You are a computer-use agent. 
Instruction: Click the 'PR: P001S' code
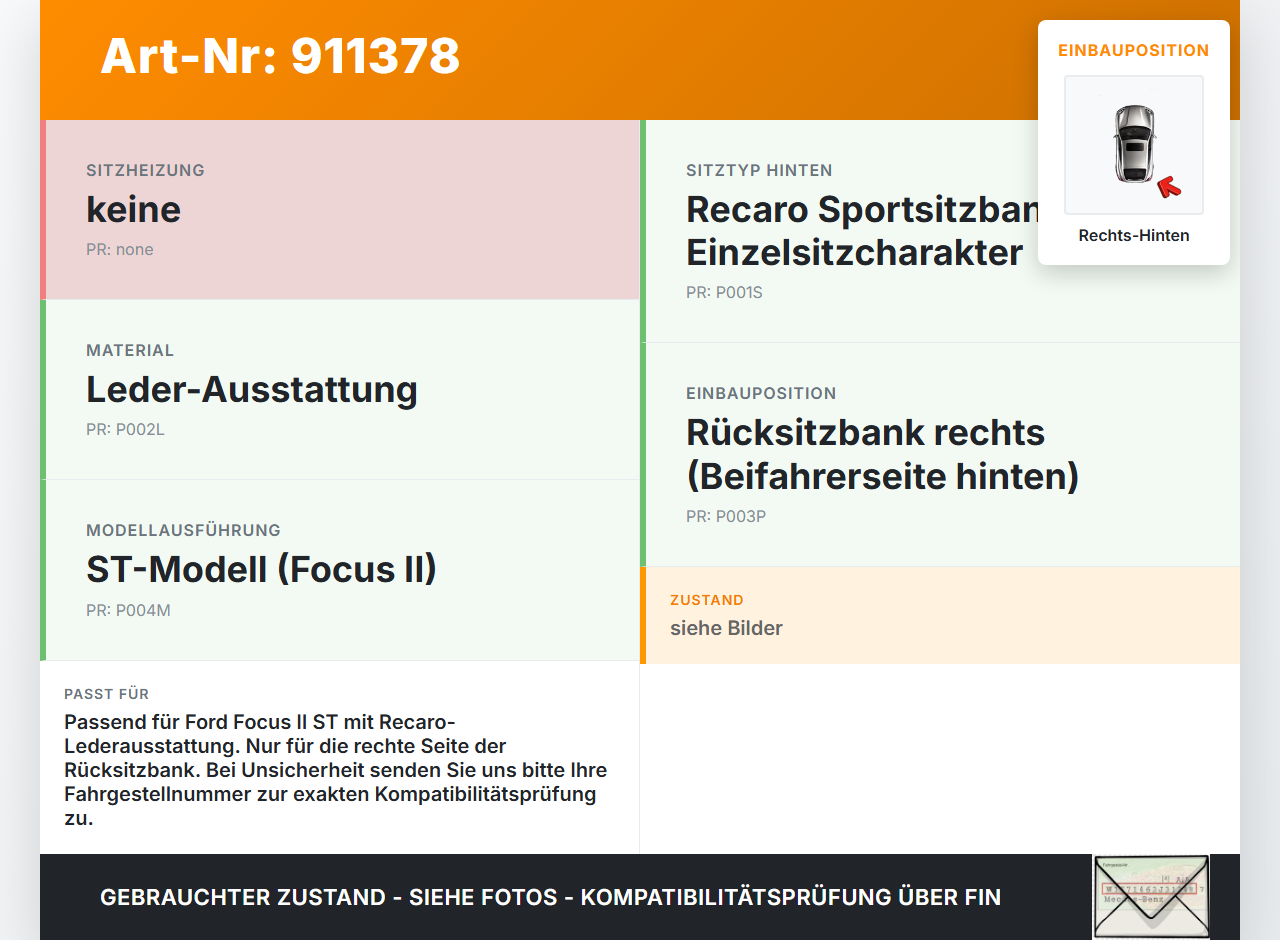coord(724,293)
